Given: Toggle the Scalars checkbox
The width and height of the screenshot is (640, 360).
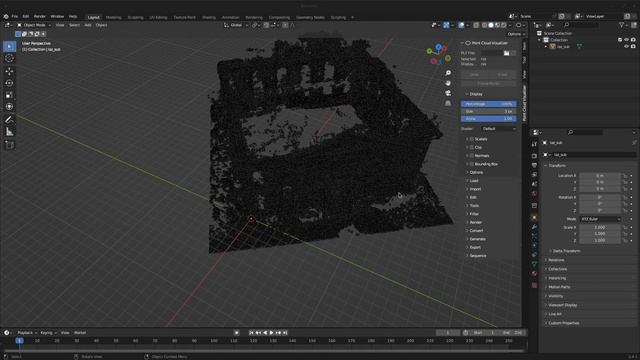Looking at the screenshot, I should point(472,139).
